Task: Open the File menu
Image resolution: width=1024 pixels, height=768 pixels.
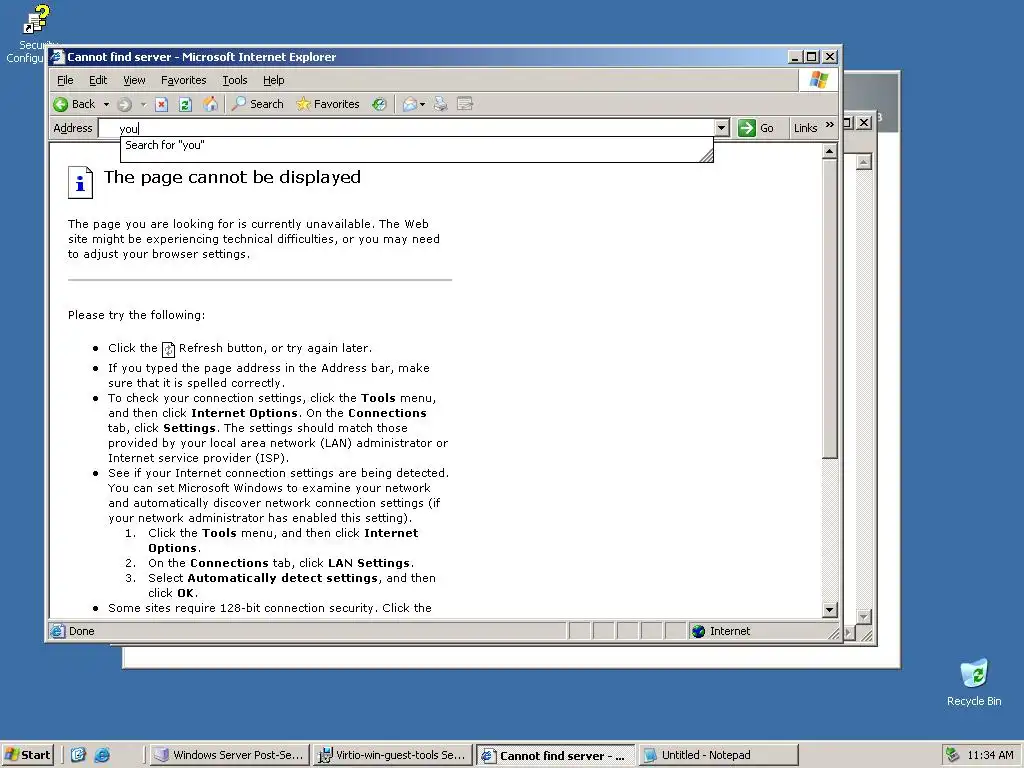Action: click(x=65, y=80)
